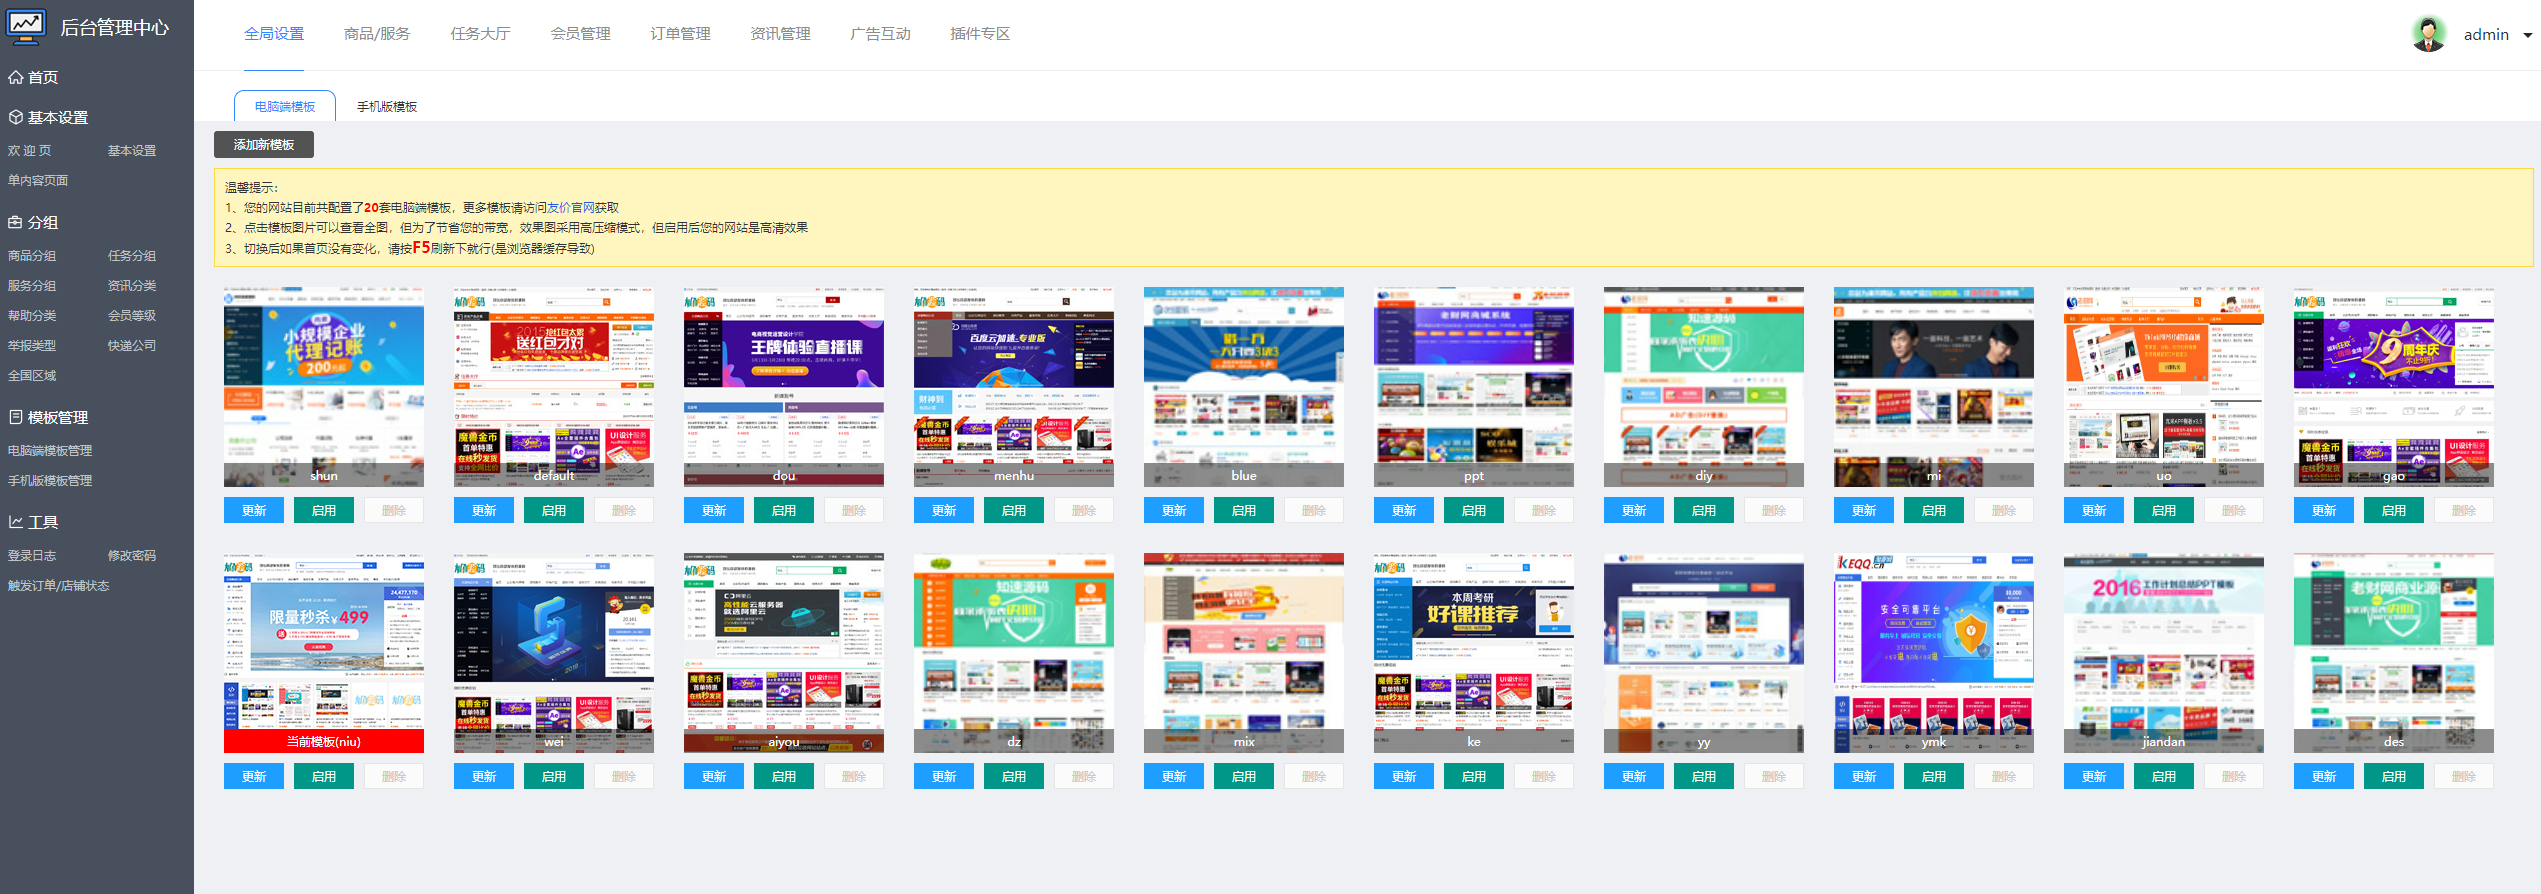The width and height of the screenshot is (2541, 894).
Task: Switch to the 手机版模板 tab
Action: tap(387, 106)
